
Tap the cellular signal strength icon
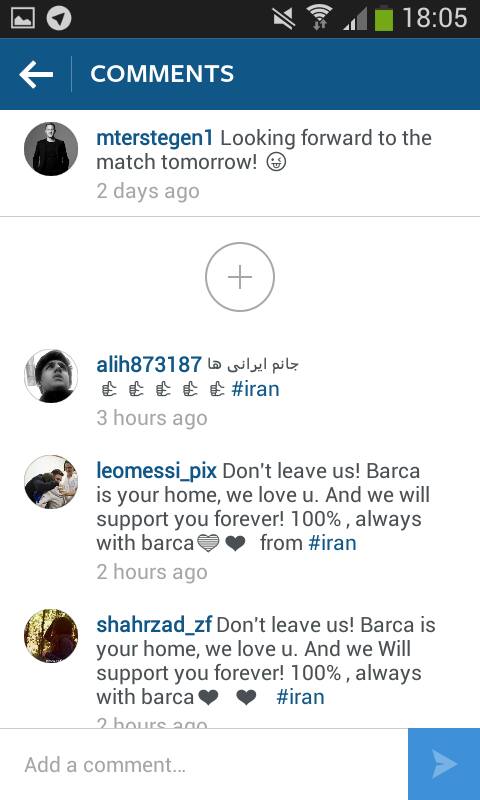[355, 20]
